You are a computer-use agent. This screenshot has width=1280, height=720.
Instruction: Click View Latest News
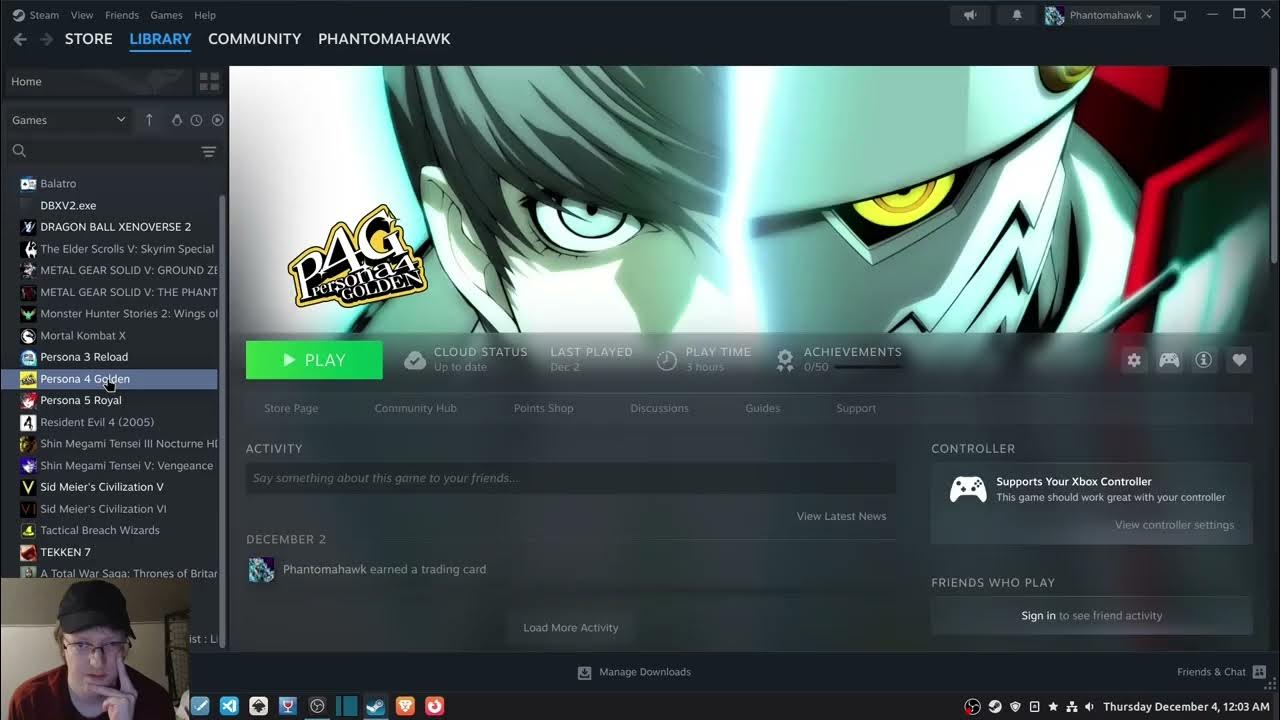click(x=841, y=516)
